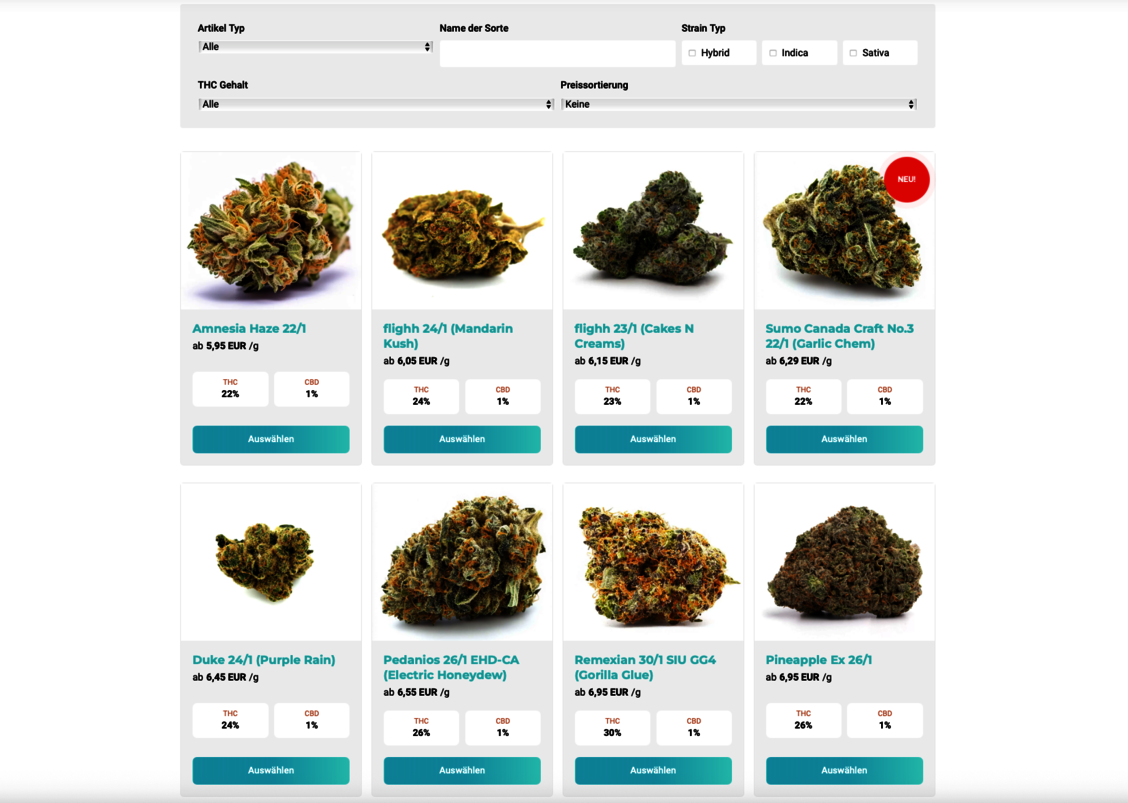The image size is (1128, 803).
Task: Open the flighh 23/1 Cakes N Creams image
Action: tap(653, 231)
